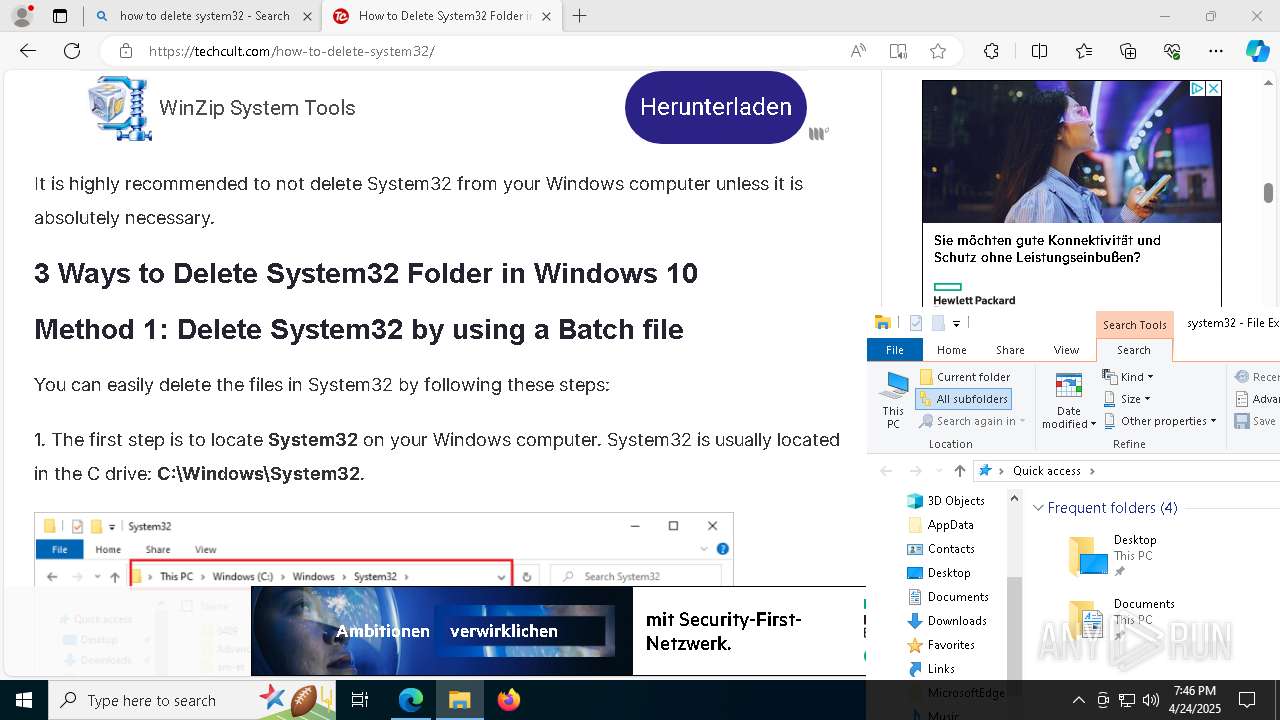The height and width of the screenshot is (720, 1280).
Task: Select the 'How to Delete System32 Folder' tab
Action: (443, 16)
